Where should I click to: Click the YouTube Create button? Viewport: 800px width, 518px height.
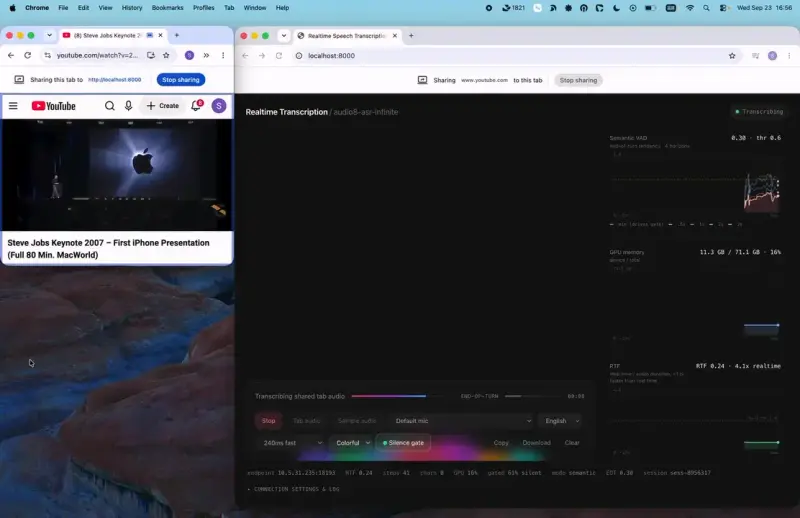pyautogui.click(x=163, y=106)
